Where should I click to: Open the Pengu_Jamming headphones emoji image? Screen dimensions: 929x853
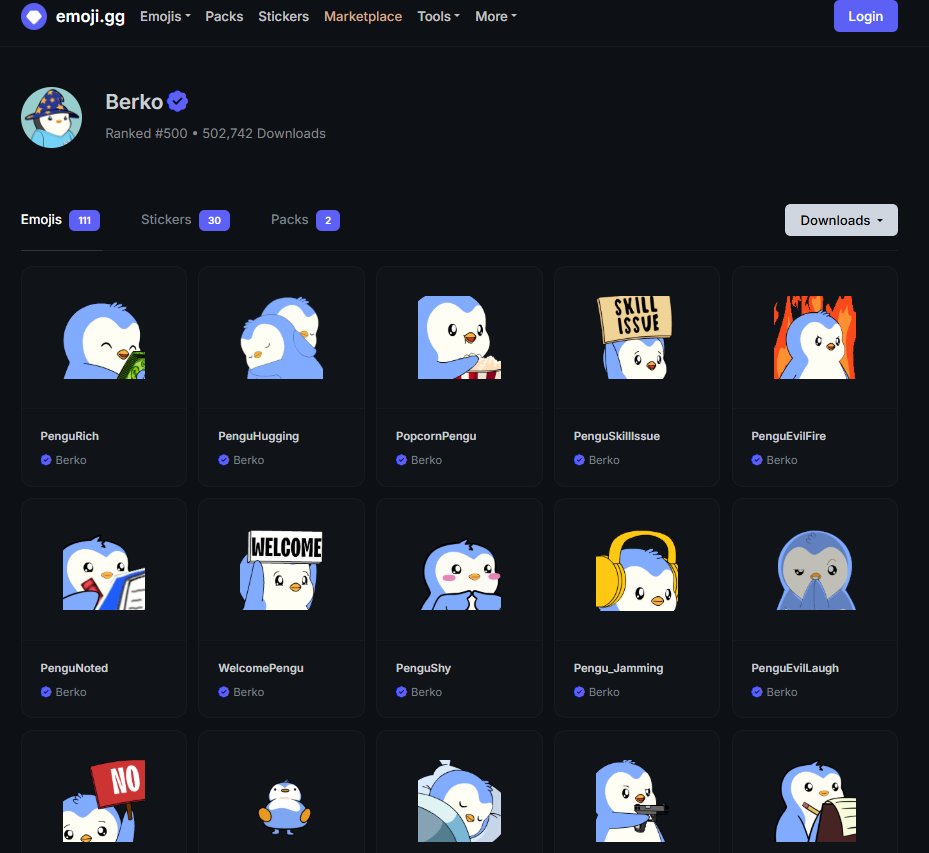coord(637,570)
